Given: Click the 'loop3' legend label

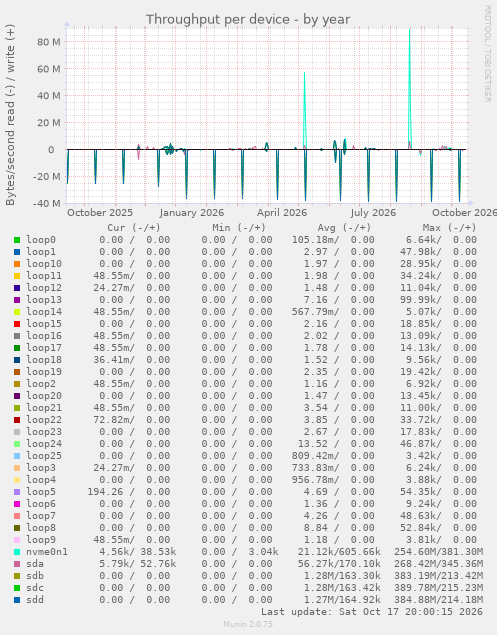Looking at the screenshot, I should (x=41, y=468).
